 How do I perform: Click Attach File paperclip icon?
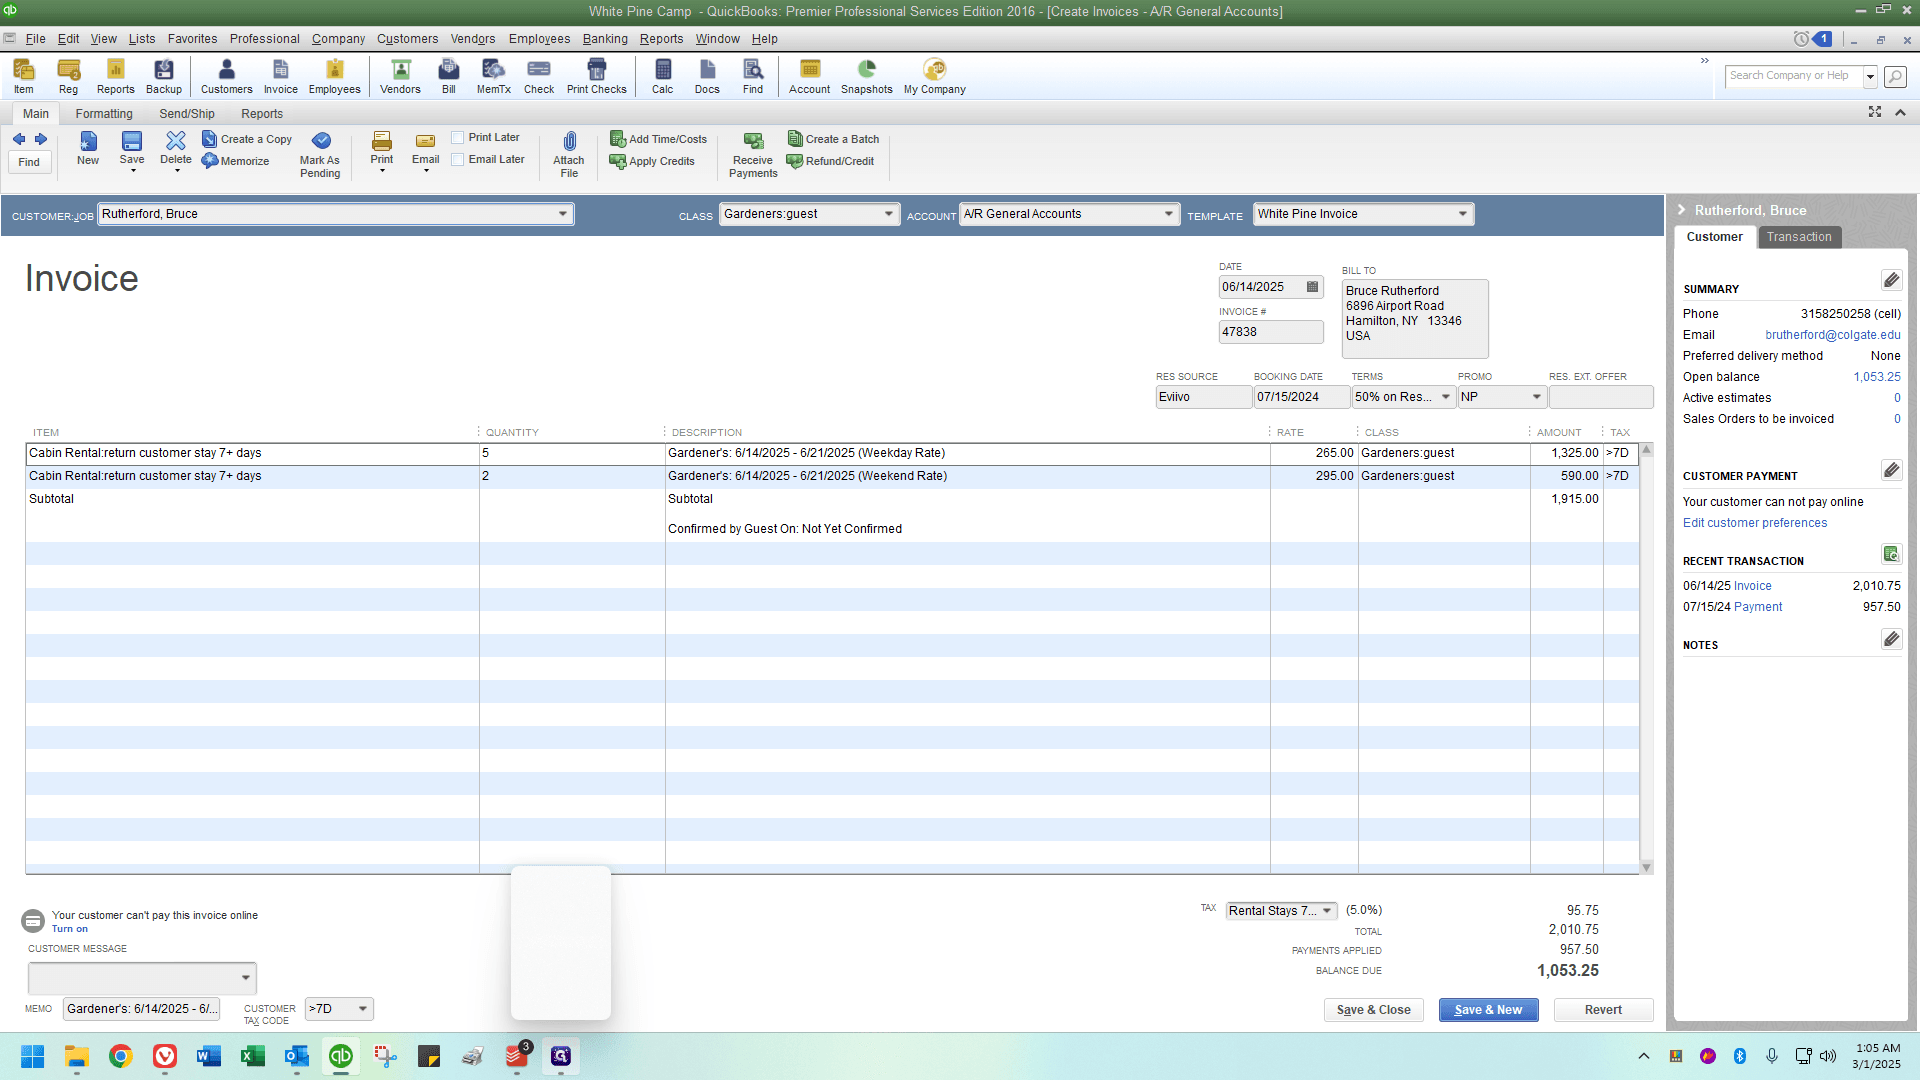click(x=569, y=154)
